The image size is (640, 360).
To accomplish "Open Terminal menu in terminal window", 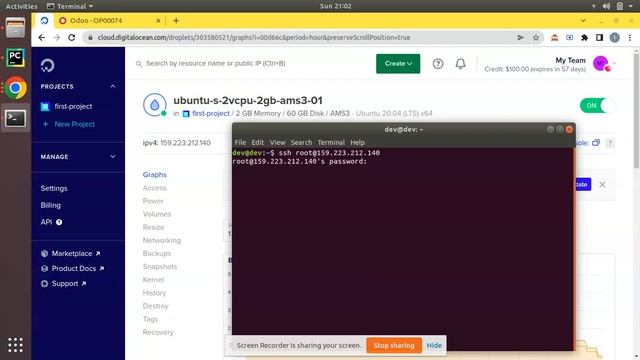I will click(331, 142).
